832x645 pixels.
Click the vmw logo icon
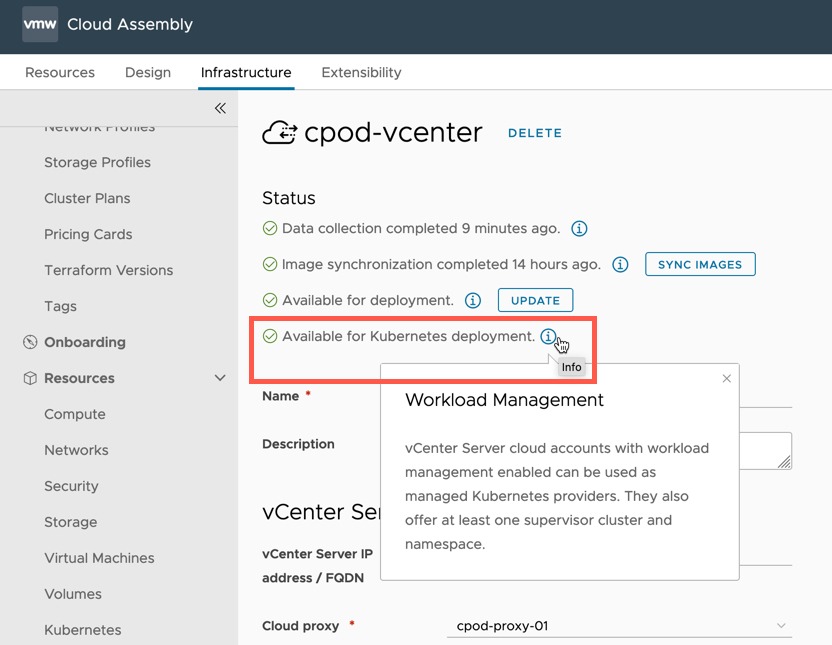click(x=40, y=24)
